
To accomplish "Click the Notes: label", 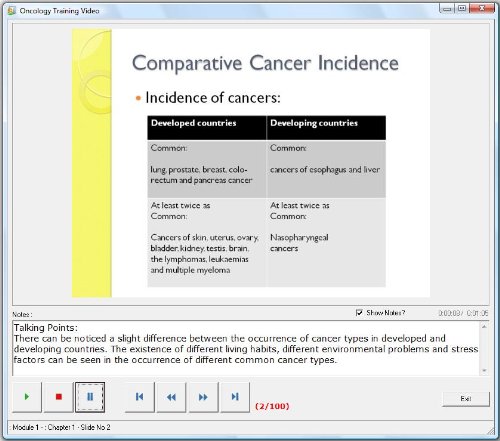I will point(22,314).
